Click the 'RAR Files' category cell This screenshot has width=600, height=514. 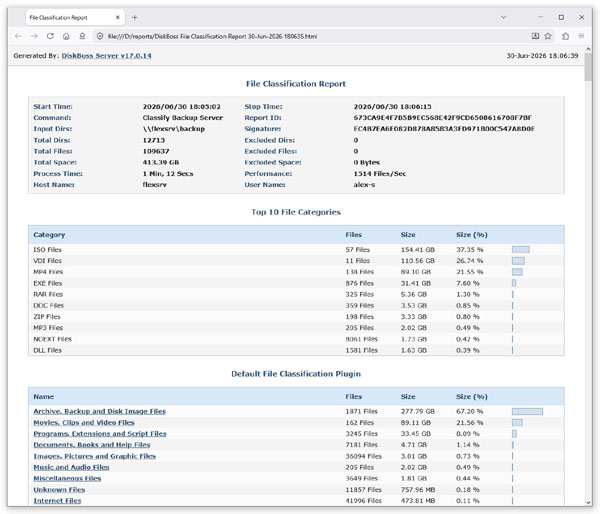pos(48,294)
